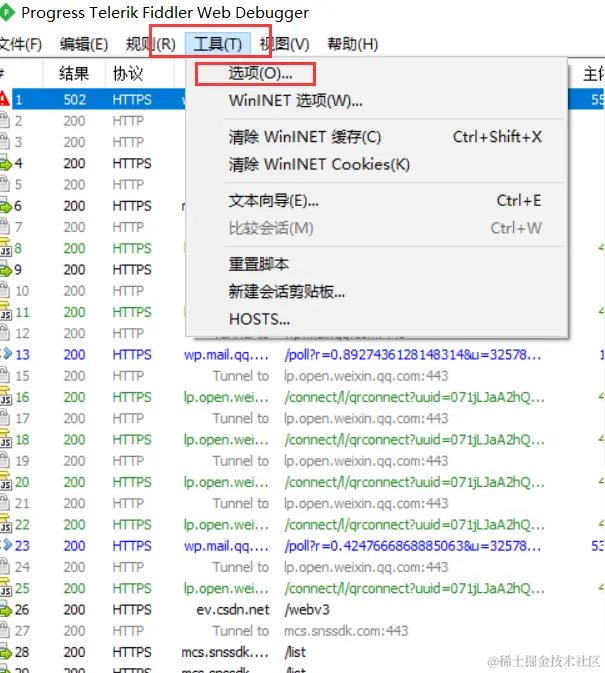Viewport: 605px width, 673px height.
Task: Open the 帮助(H) menu
Action: point(353,44)
